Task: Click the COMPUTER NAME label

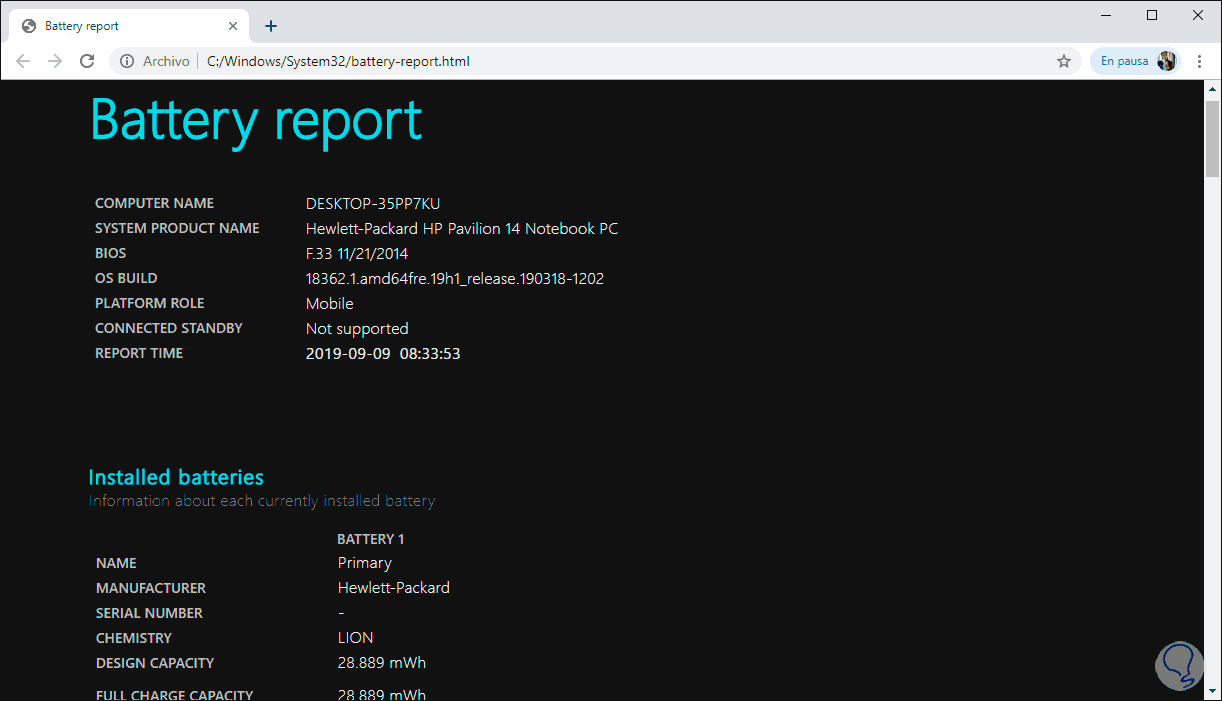Action: (x=154, y=203)
